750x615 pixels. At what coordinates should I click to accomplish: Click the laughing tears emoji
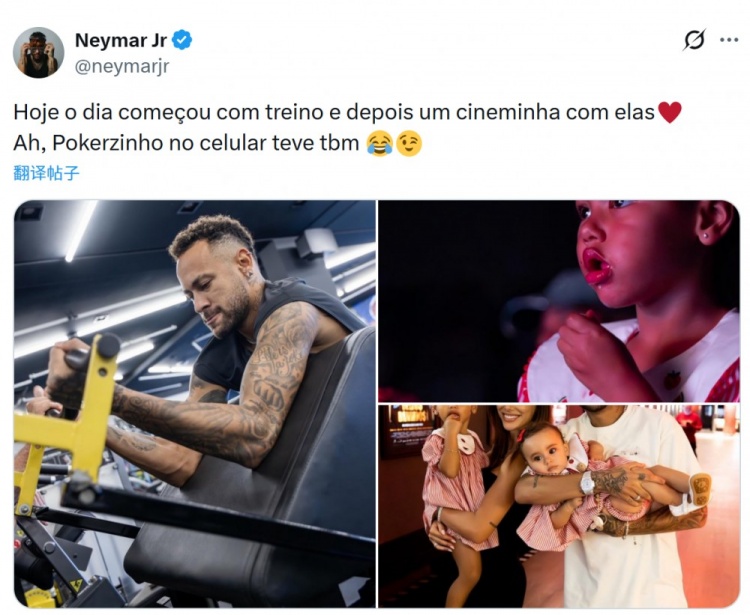[x=380, y=143]
